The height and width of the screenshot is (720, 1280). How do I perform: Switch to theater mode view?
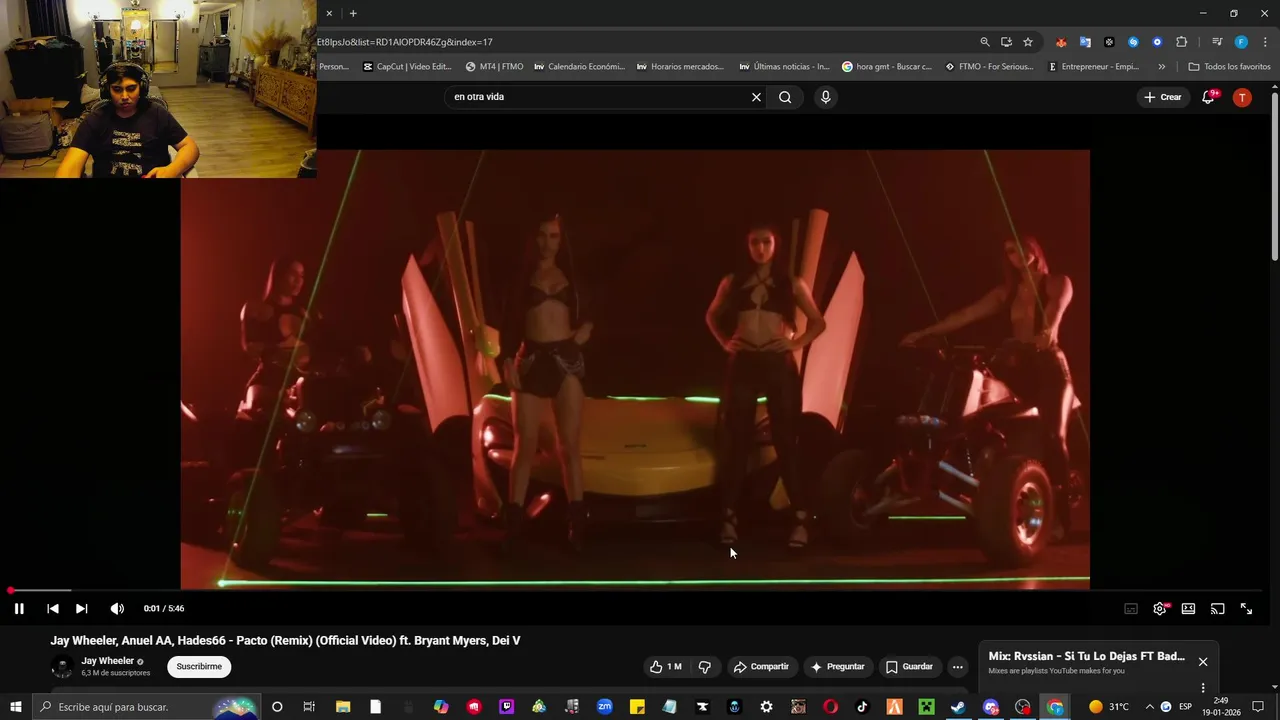tap(1188, 608)
